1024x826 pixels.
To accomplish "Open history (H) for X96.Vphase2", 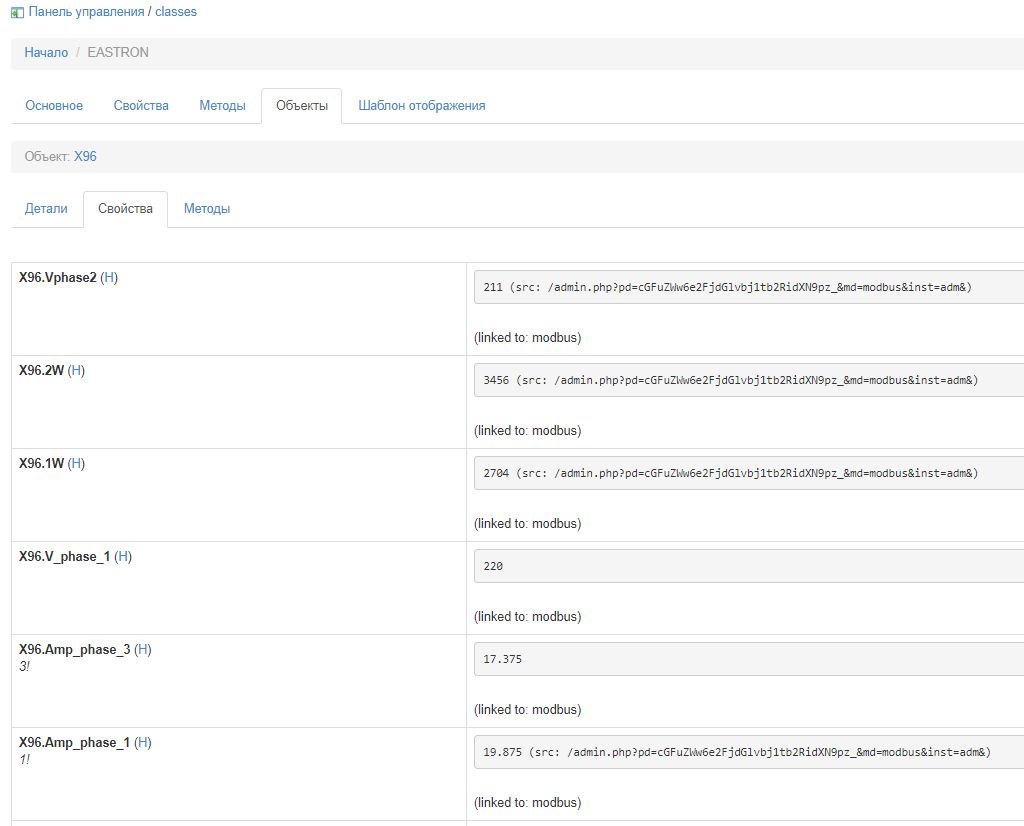I will coord(110,277).
